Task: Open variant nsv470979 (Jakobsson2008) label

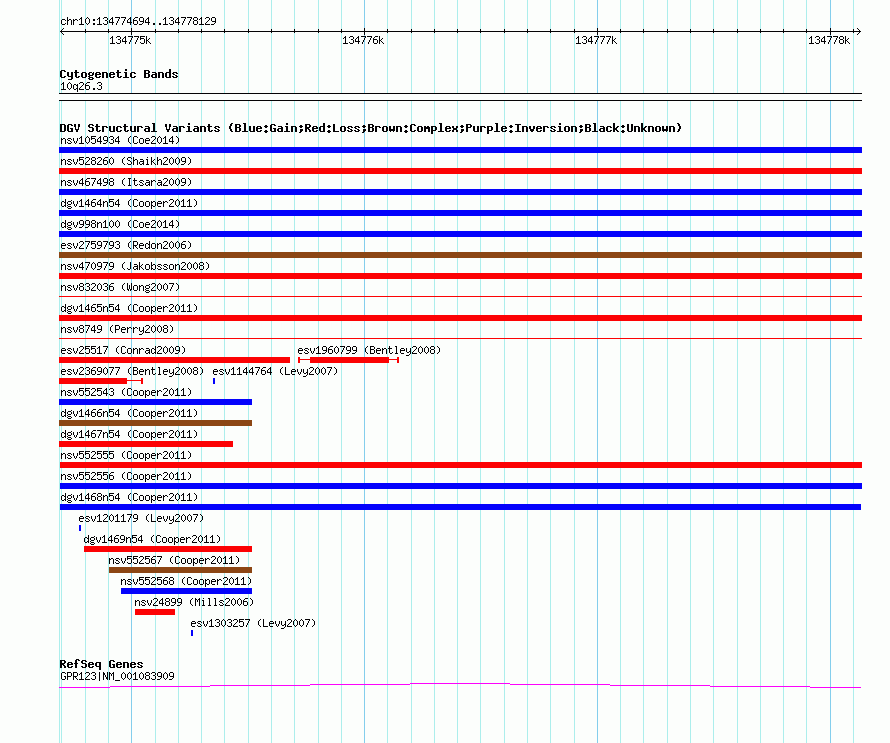Action: pos(135,266)
